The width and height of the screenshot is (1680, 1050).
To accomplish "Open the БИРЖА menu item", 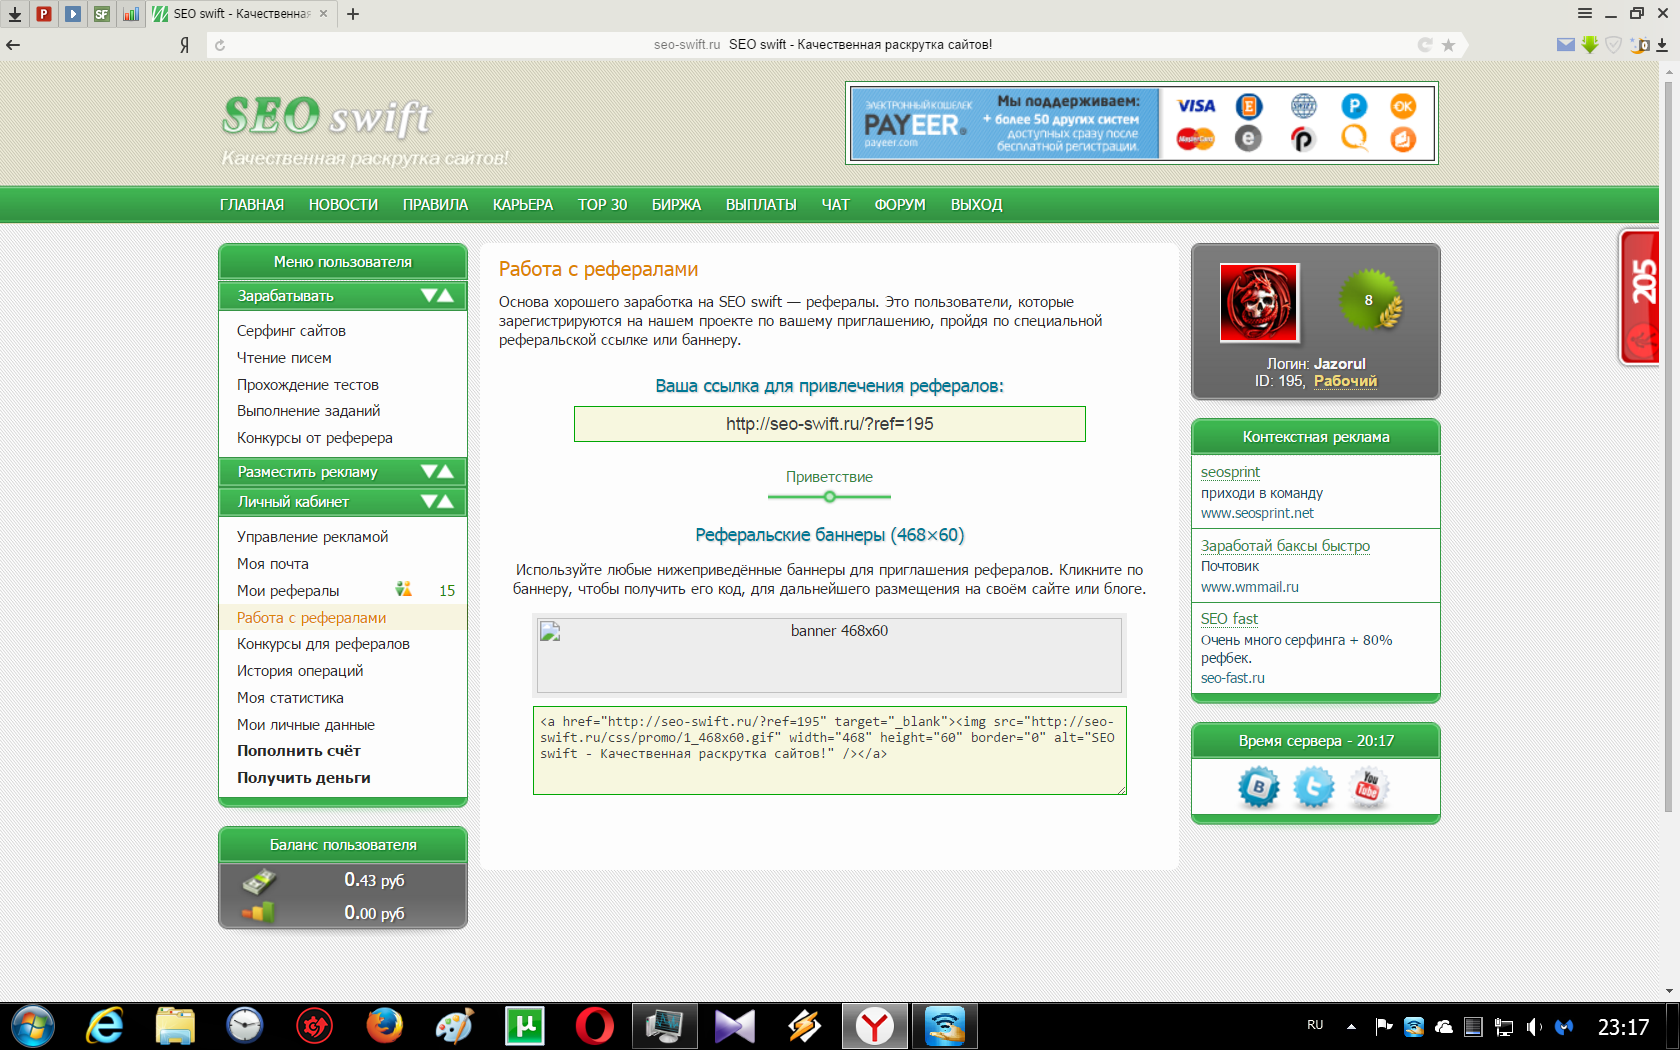I will click(676, 204).
